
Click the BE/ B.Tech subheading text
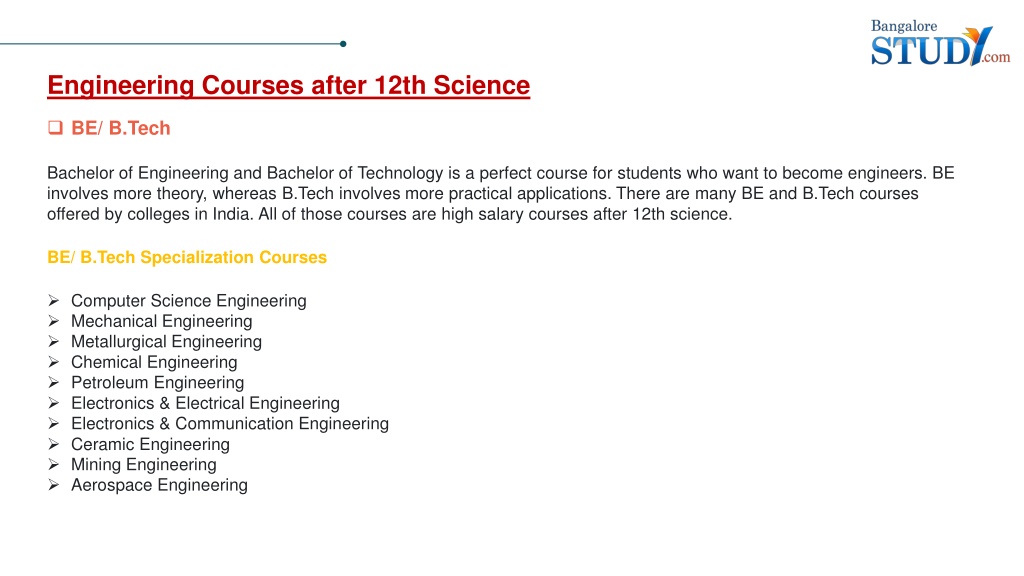tap(121, 128)
